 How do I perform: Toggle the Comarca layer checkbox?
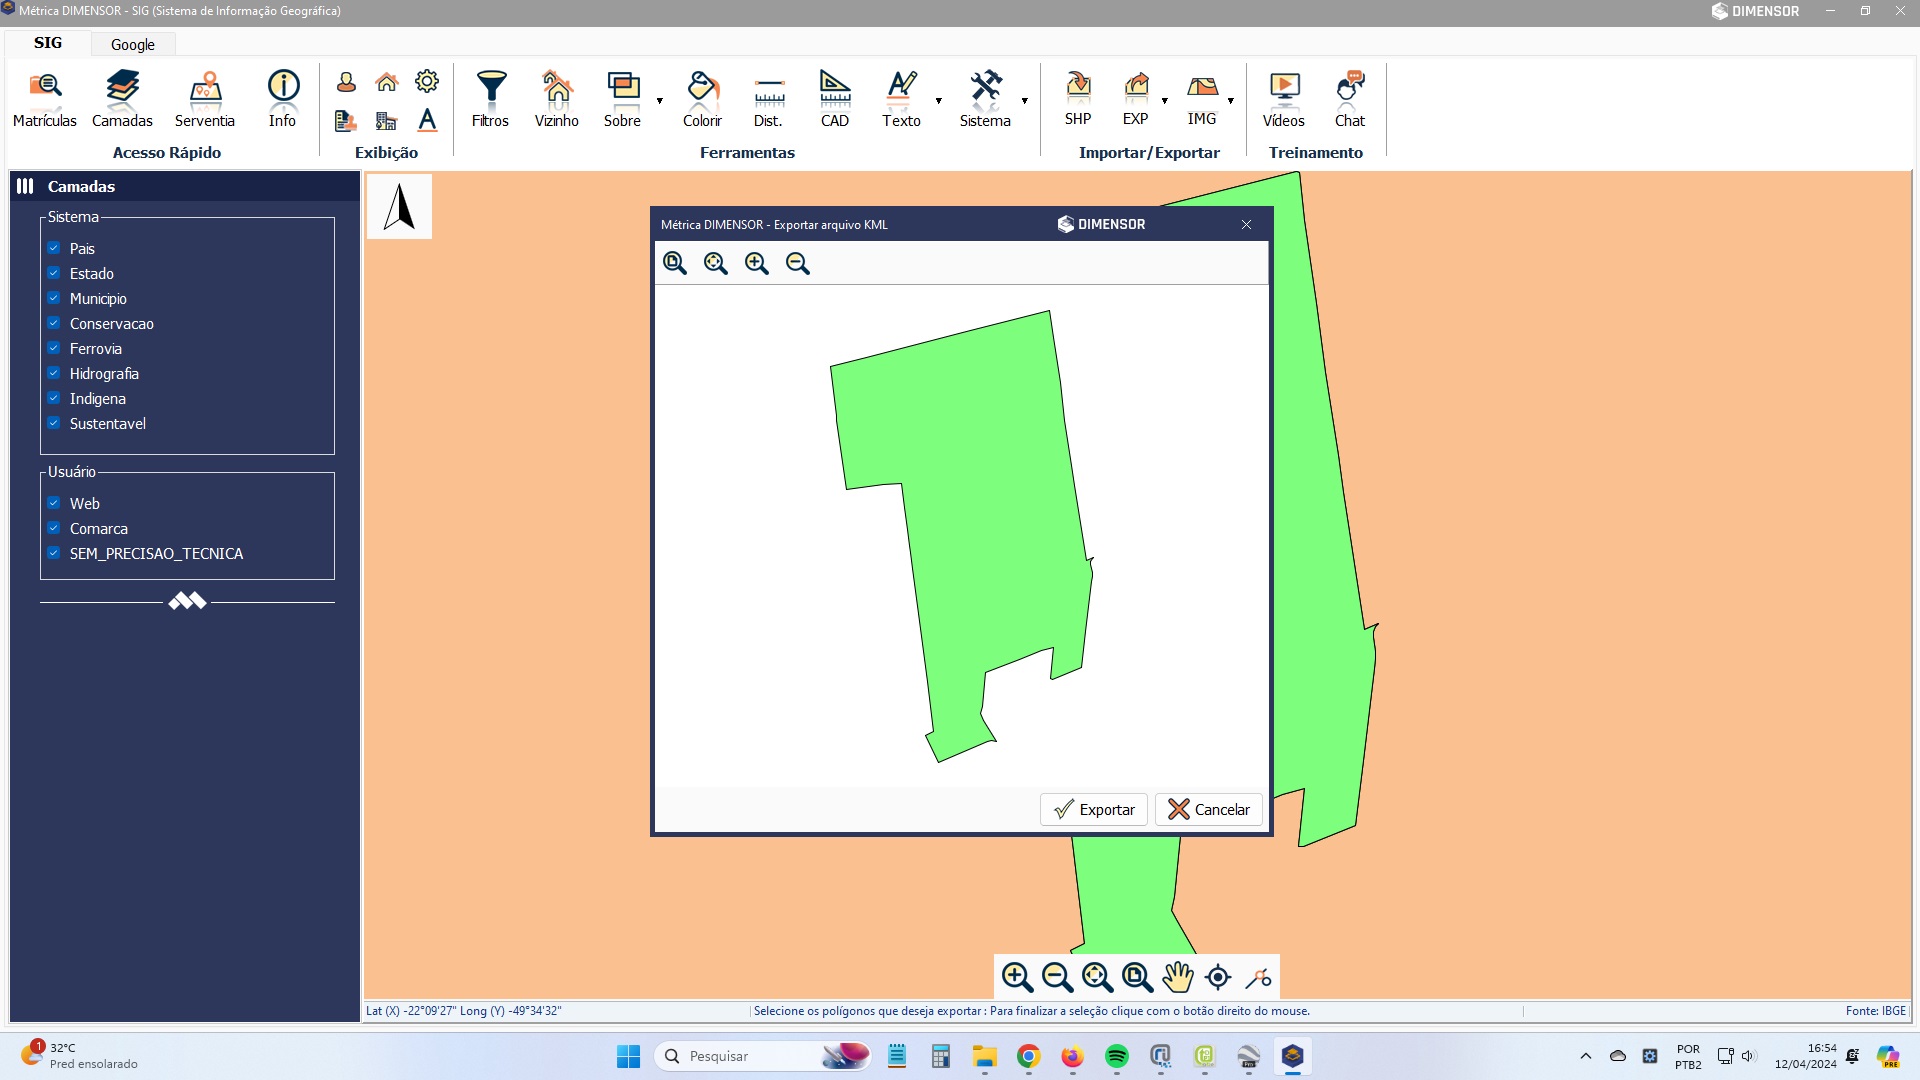coord(54,528)
